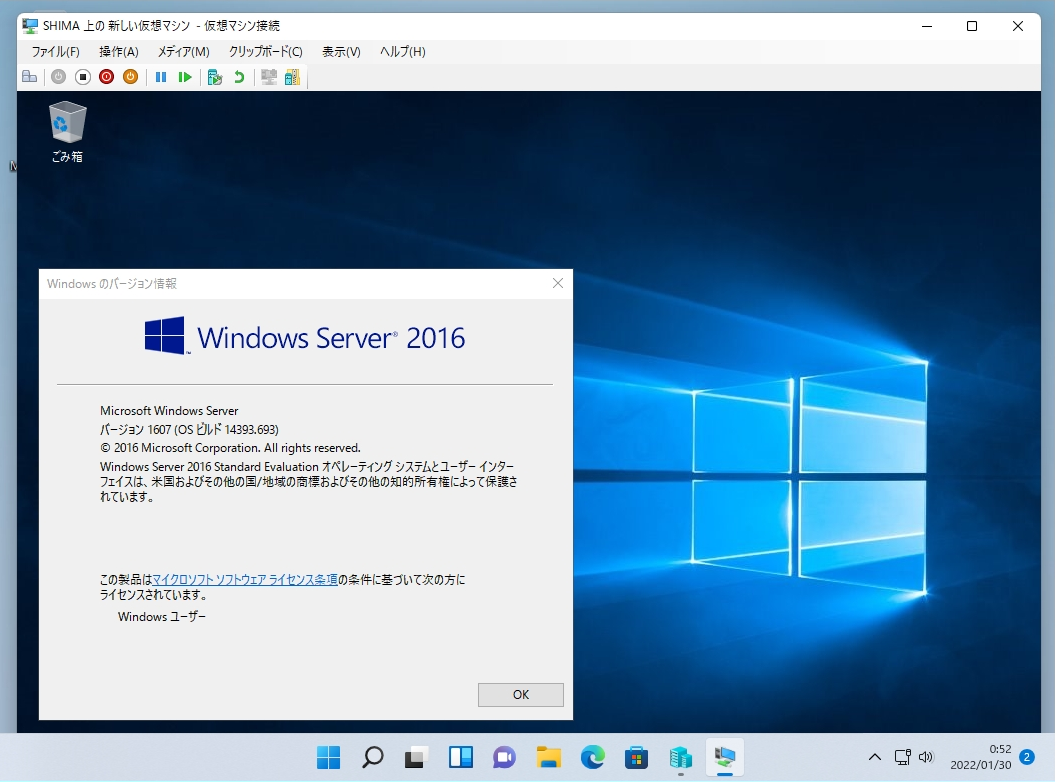Open the 操作(A) menu
The width and height of the screenshot is (1055, 782).
(x=118, y=52)
